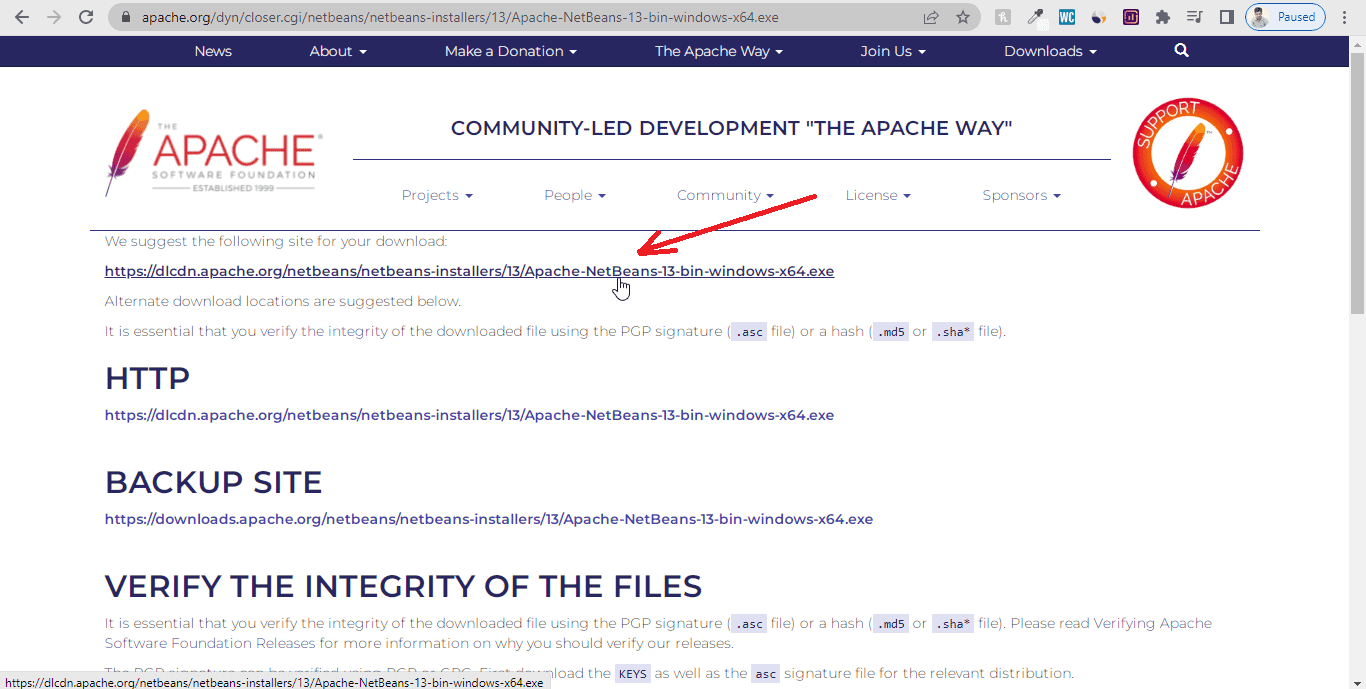Open the media control playlist icon

point(1194,17)
